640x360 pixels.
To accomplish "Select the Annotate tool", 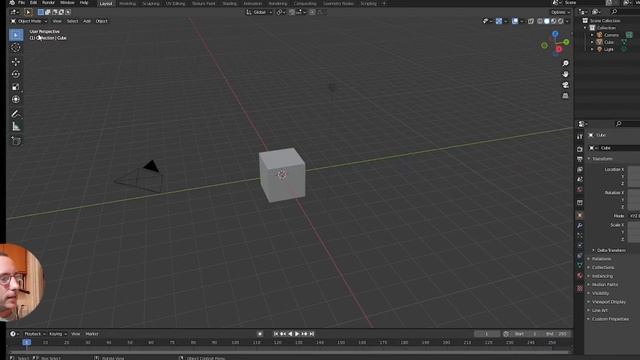I will coord(16,114).
